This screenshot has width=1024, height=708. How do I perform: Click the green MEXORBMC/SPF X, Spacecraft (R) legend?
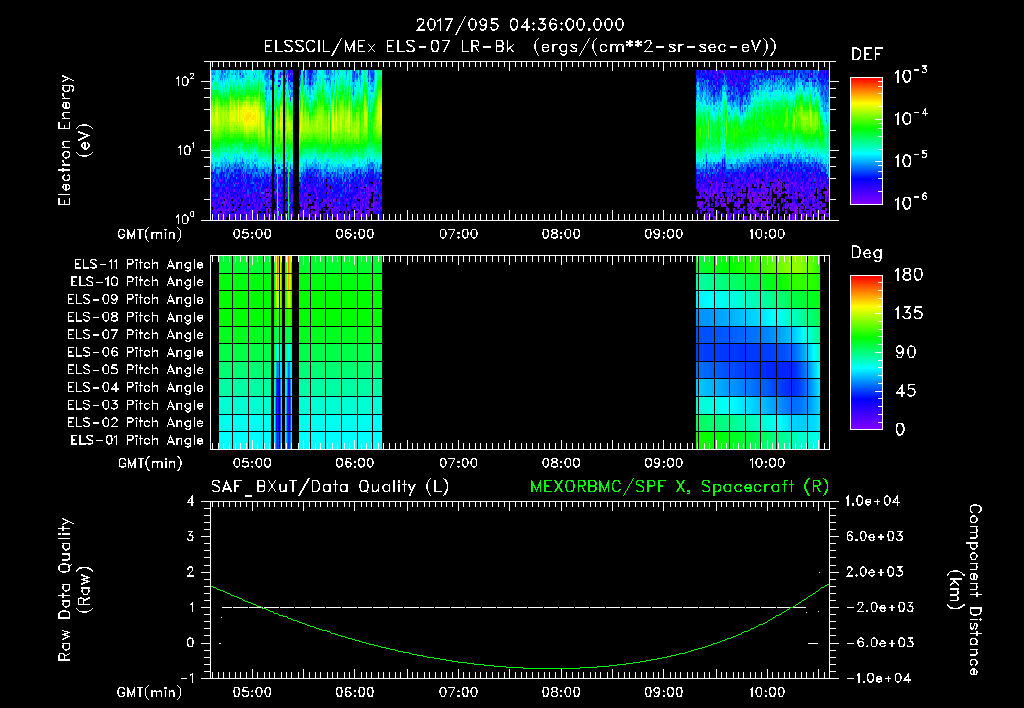point(679,487)
